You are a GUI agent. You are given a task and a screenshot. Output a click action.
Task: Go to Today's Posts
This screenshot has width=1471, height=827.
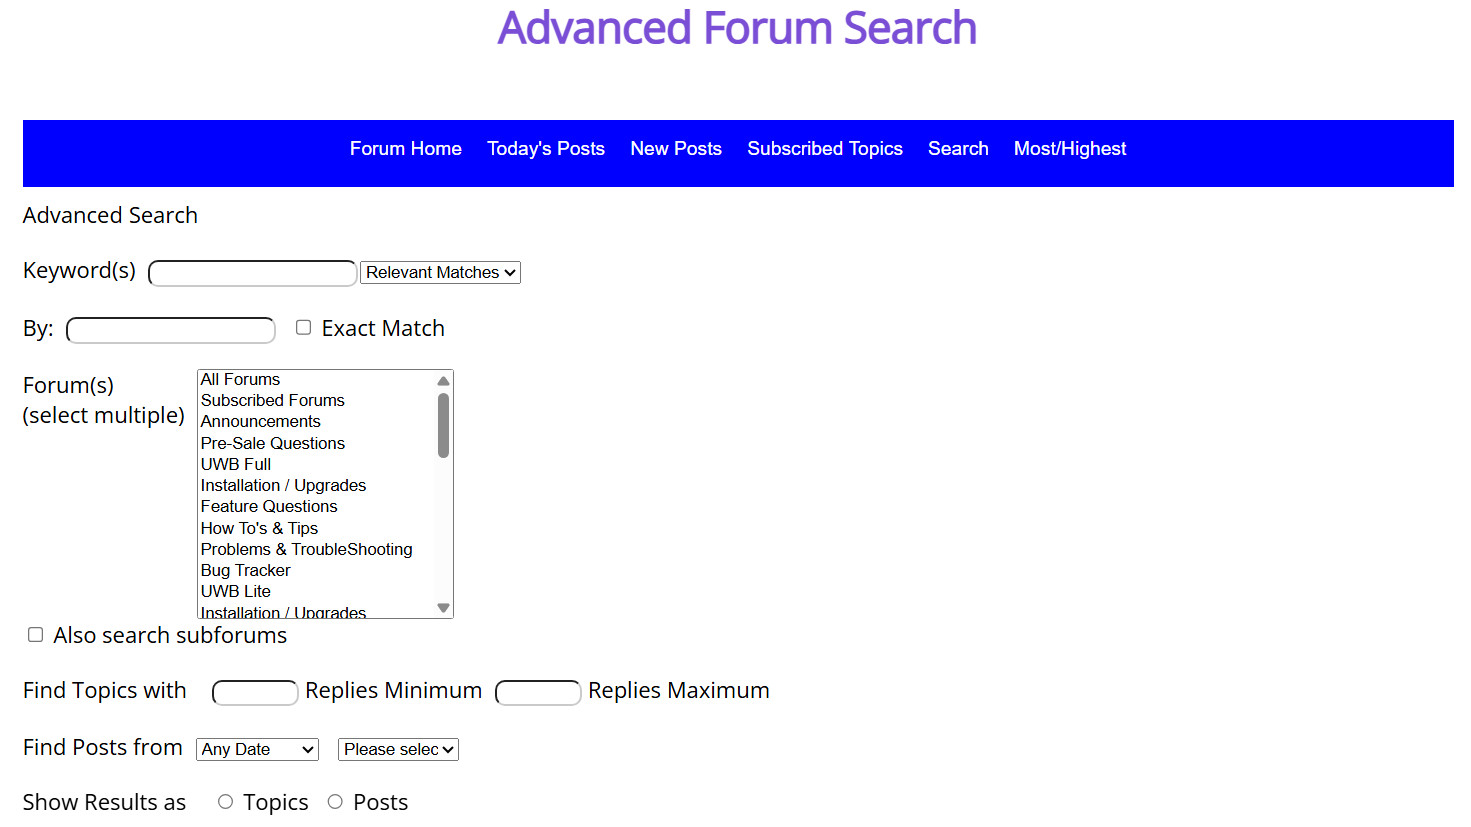(x=546, y=149)
